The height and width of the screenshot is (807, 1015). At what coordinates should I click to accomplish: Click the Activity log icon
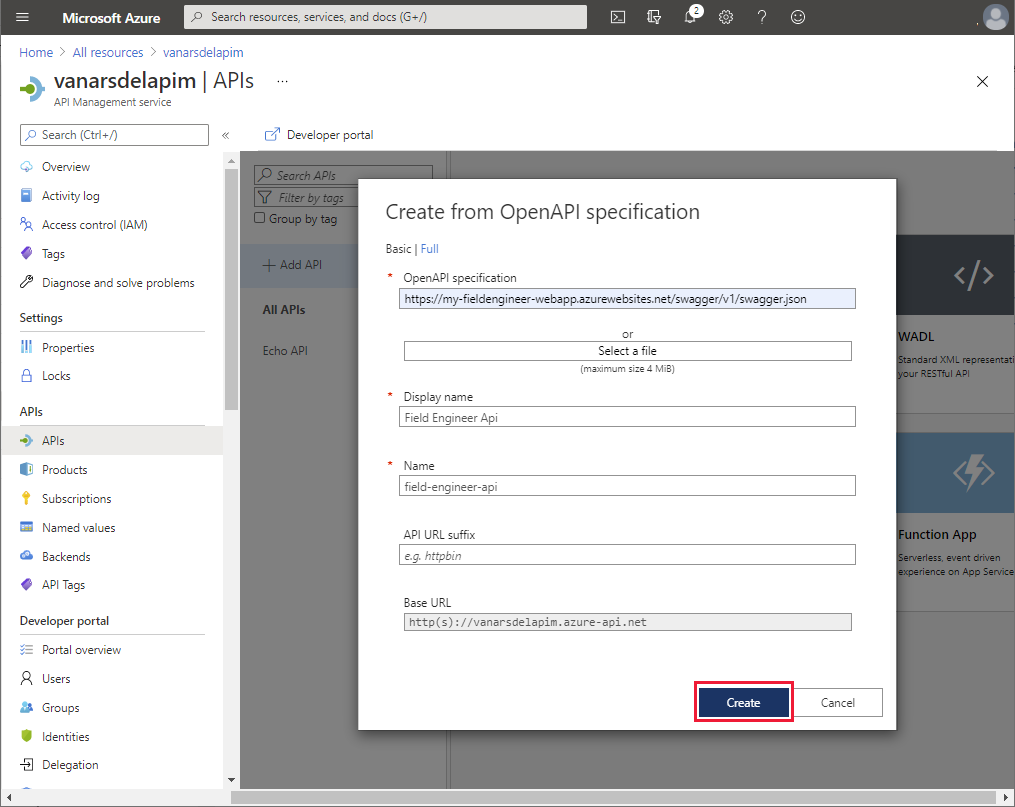coord(27,195)
